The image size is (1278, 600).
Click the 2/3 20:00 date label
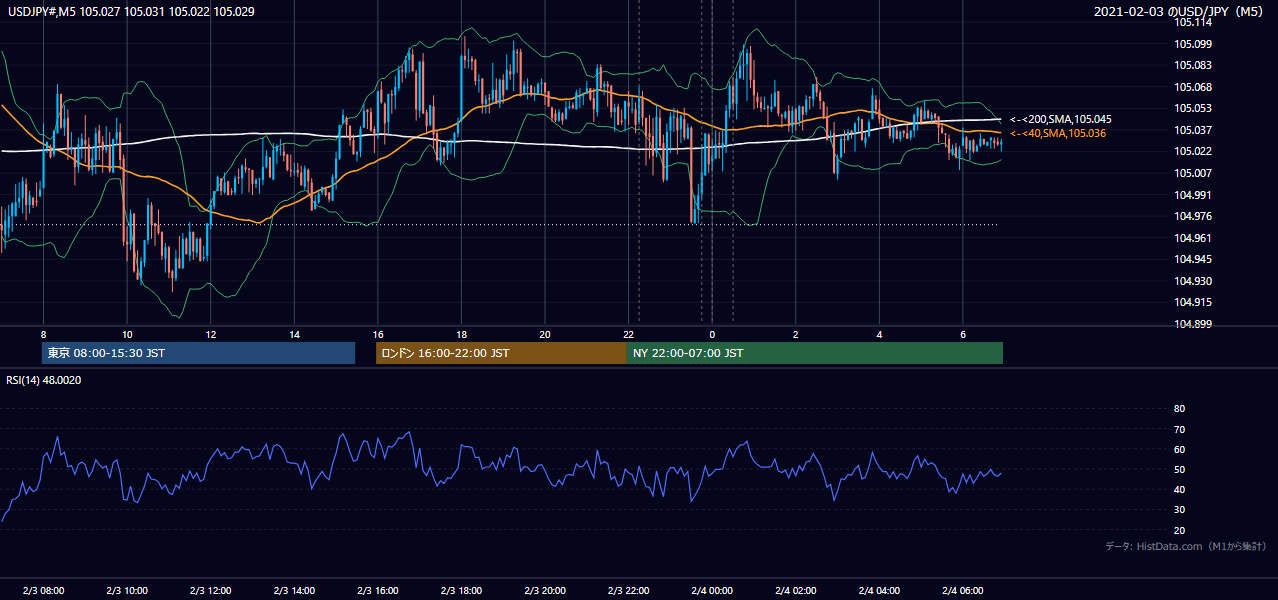(x=545, y=591)
